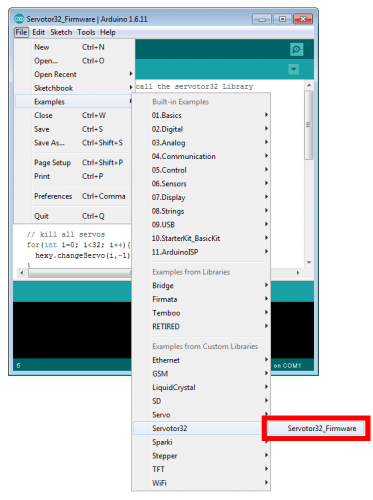The height and width of the screenshot is (500, 373).
Task: Choose Print from the File menu
Action: pos(74,176)
